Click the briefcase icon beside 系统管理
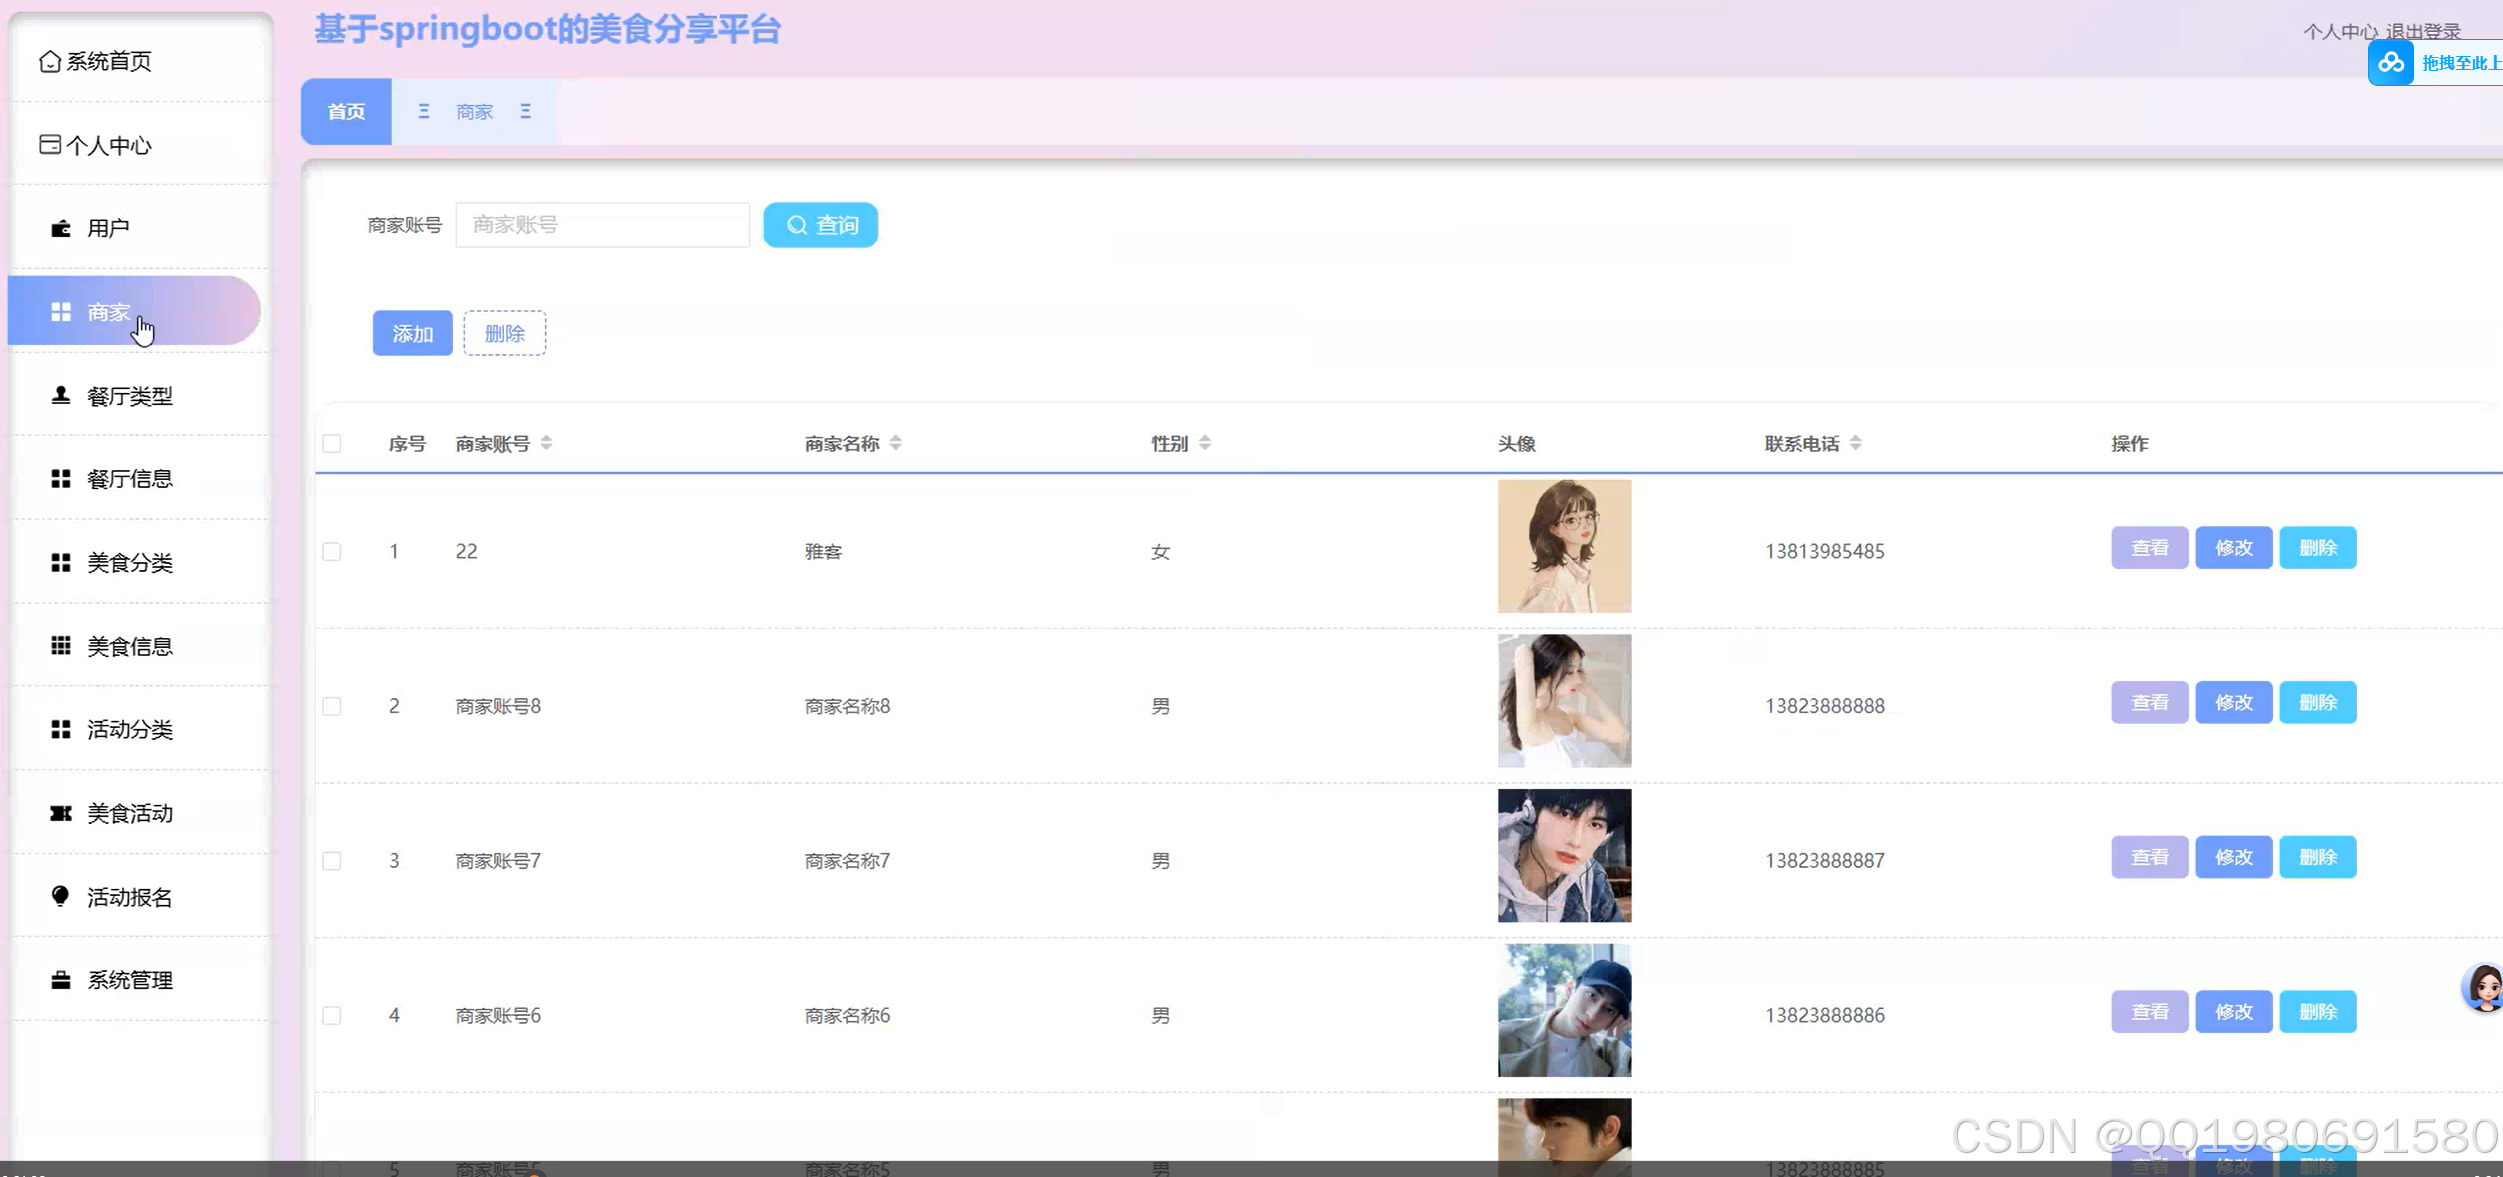This screenshot has width=2503, height=1177. tap(61, 980)
